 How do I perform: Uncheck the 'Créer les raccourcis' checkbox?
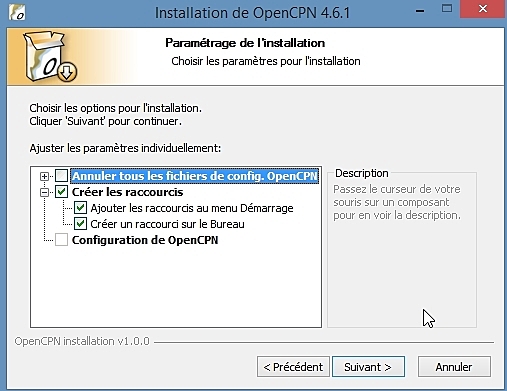62,192
